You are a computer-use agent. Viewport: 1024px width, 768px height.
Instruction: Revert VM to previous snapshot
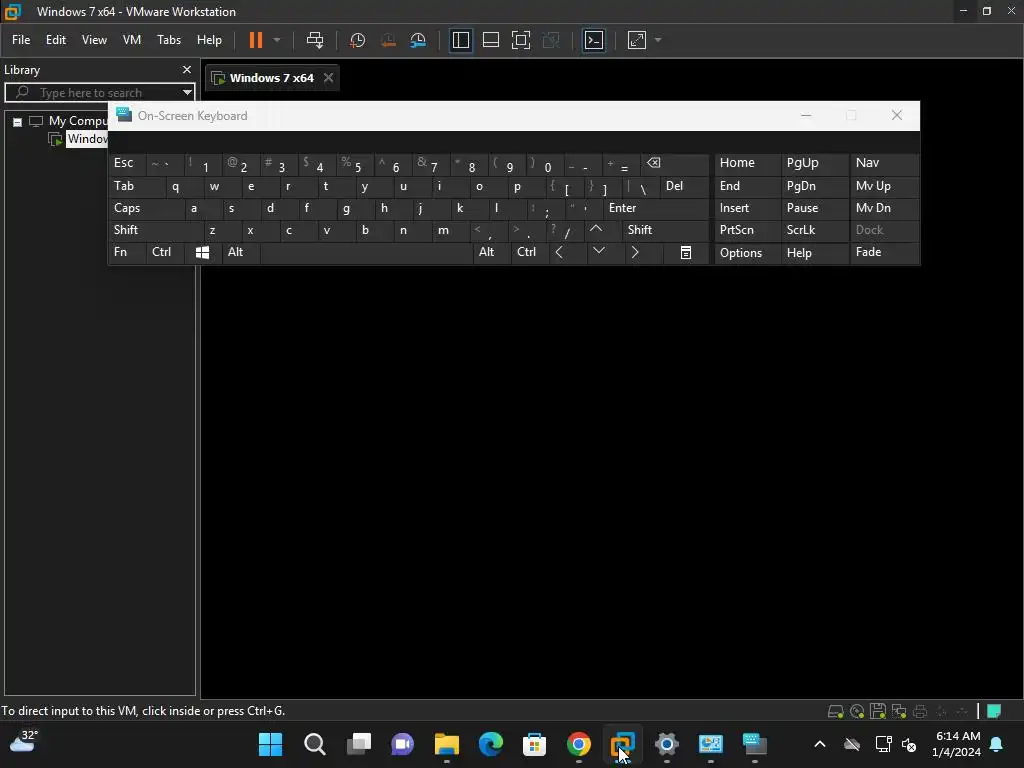pos(388,40)
